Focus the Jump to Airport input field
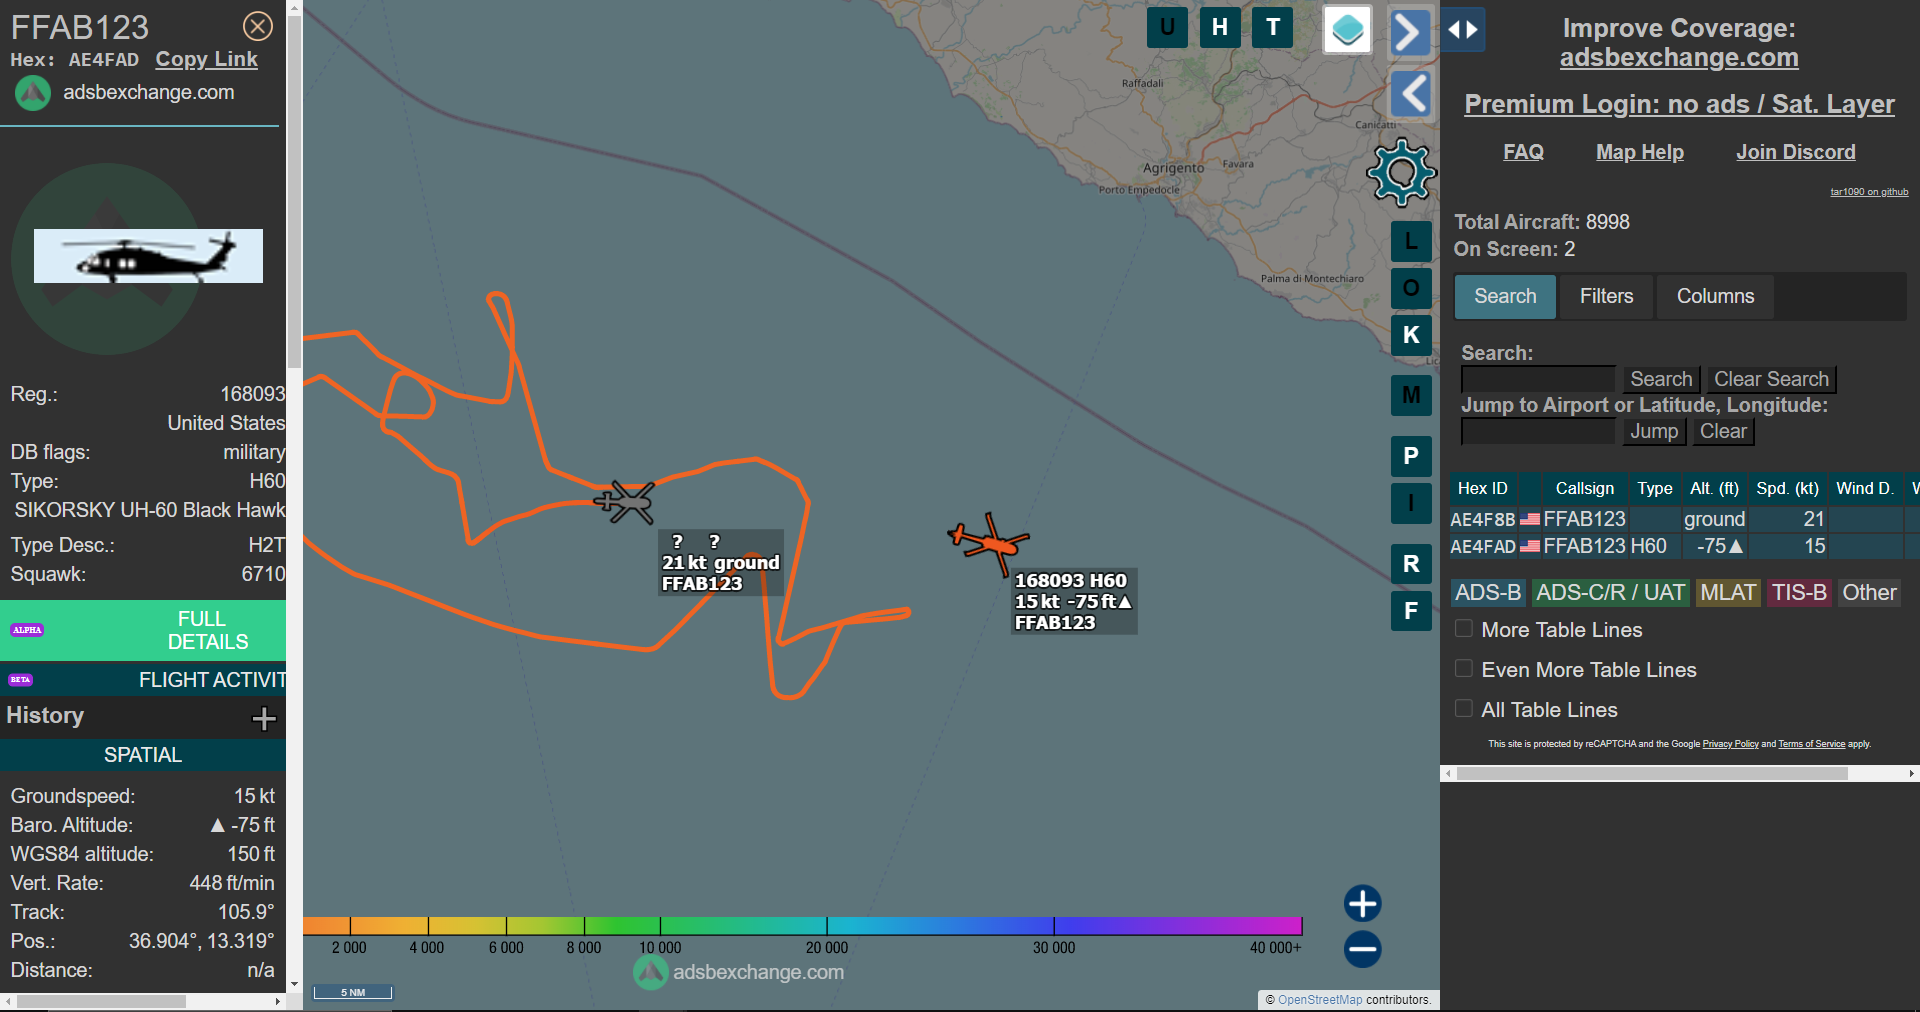Viewport: 1920px width, 1012px height. click(1538, 431)
